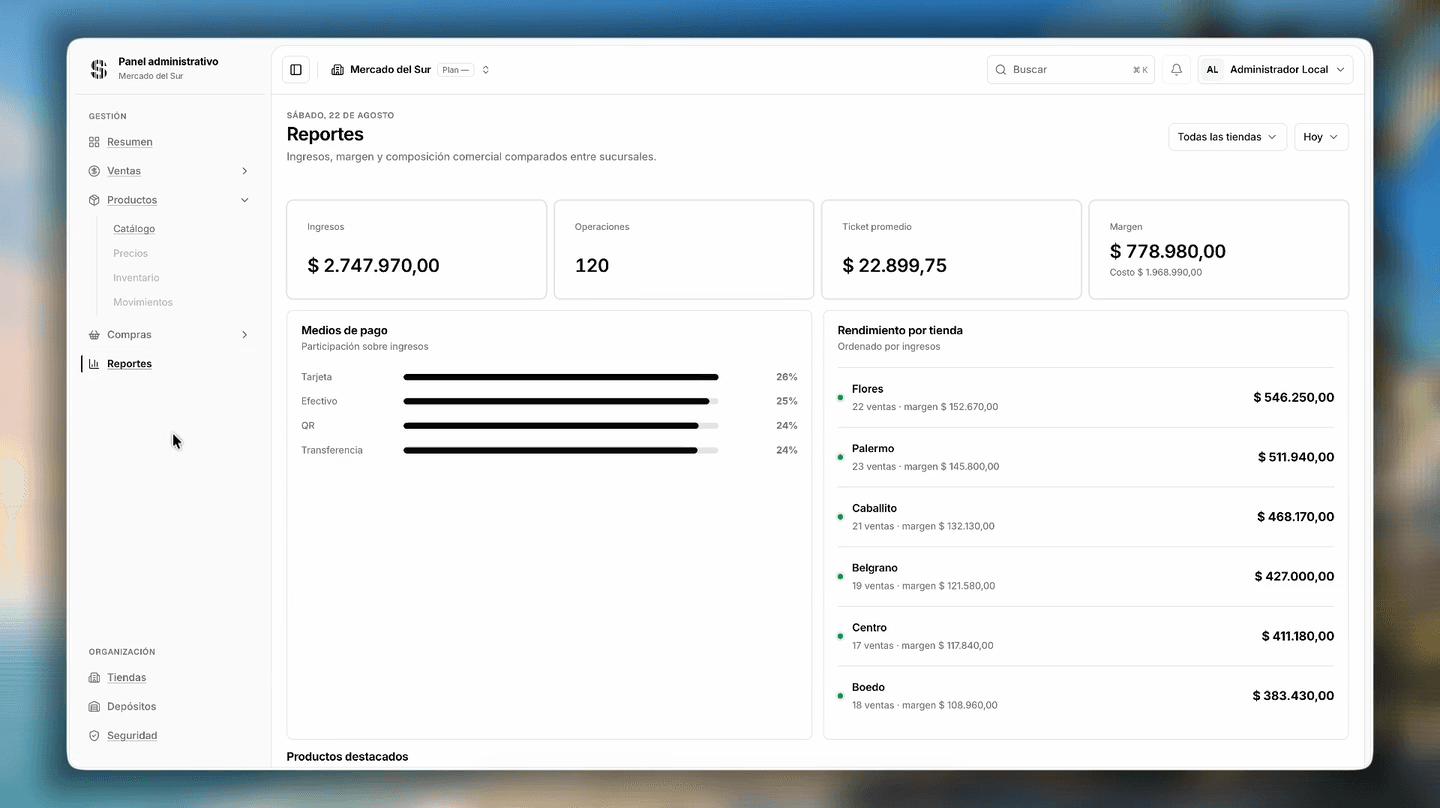Focus the Buscar search field
The width and height of the screenshot is (1440, 808).
click(x=1071, y=70)
